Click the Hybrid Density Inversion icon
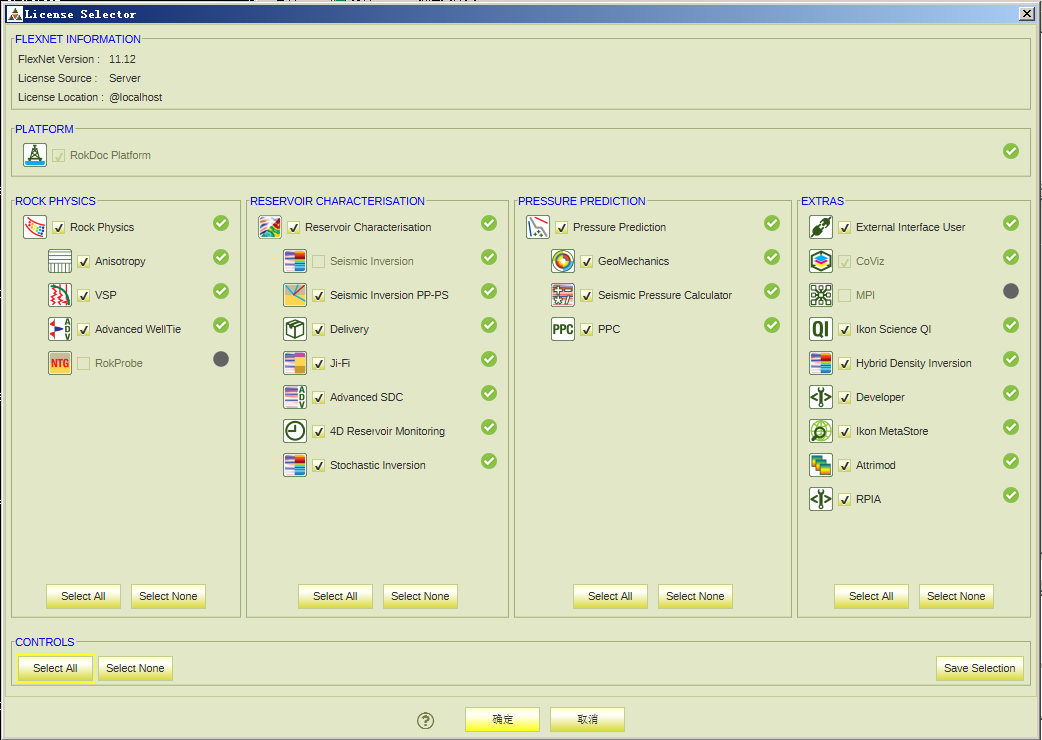The image size is (1042, 740). (x=821, y=363)
